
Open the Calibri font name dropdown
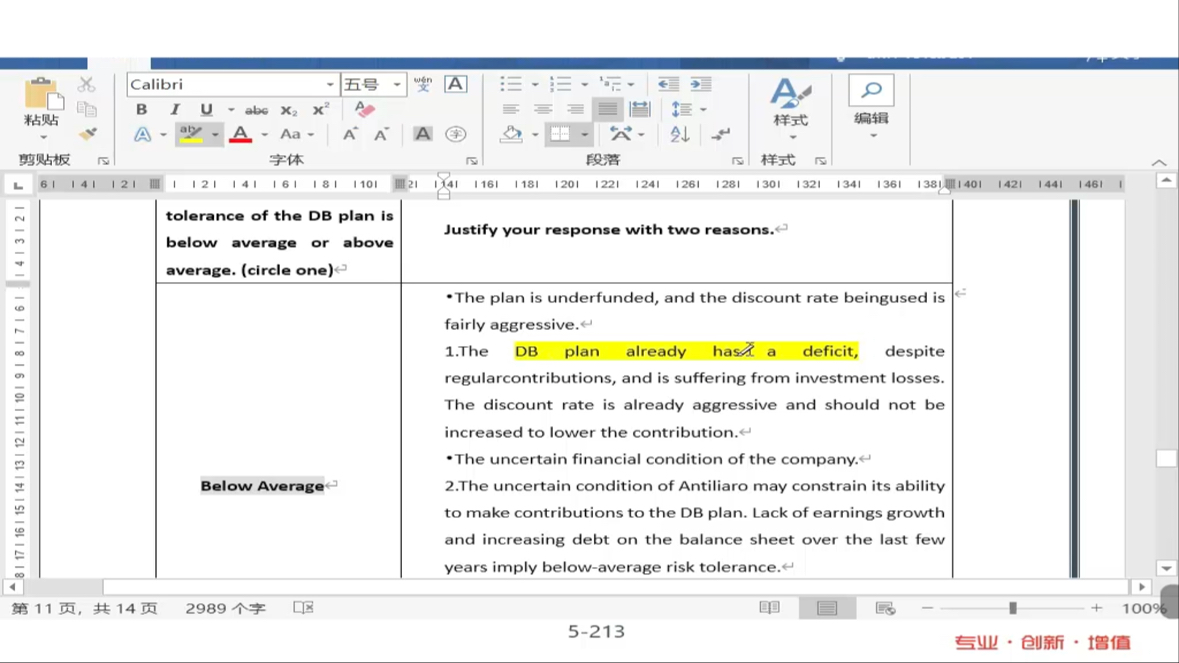[330, 85]
